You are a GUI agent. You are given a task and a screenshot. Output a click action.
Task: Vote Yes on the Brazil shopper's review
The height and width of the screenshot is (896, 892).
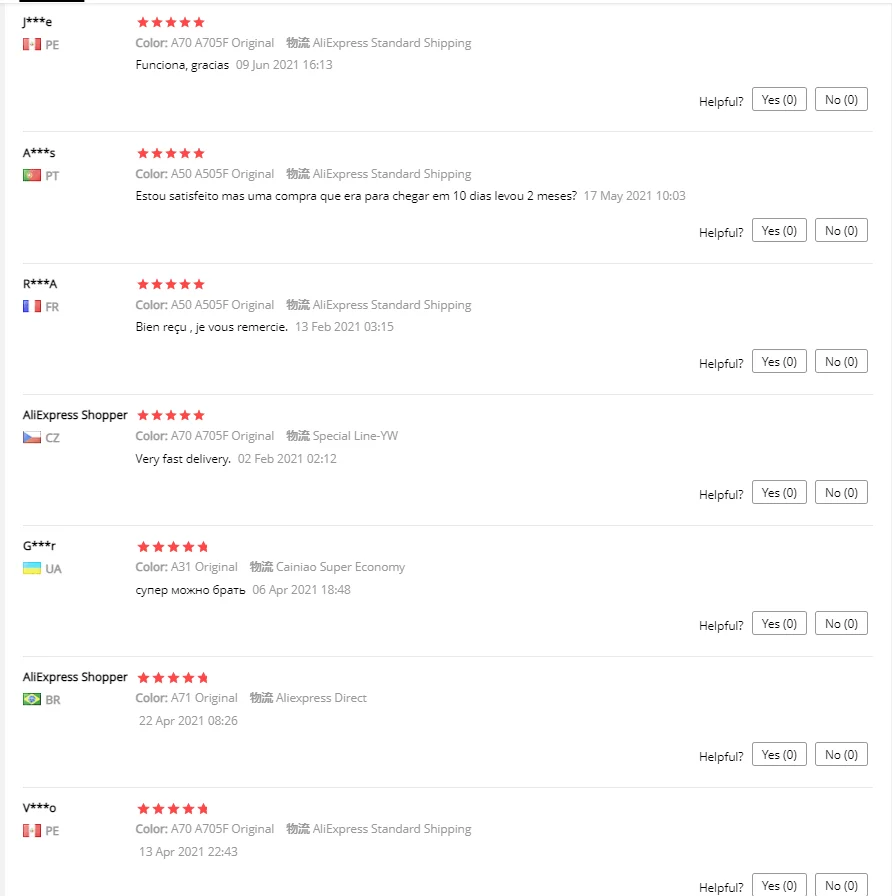779,754
